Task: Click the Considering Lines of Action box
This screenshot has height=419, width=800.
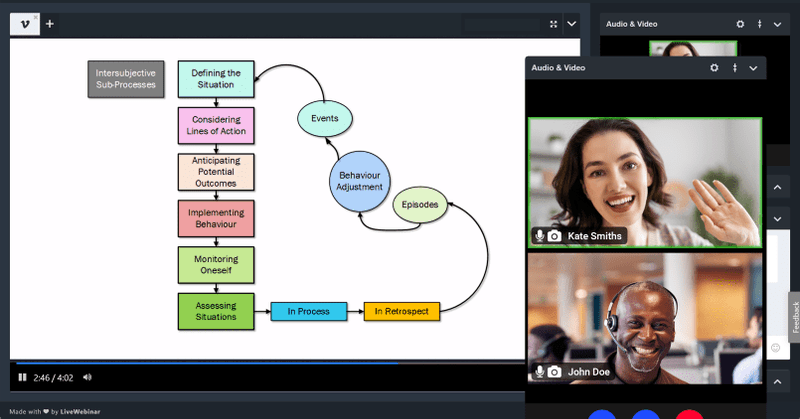Action: pyautogui.click(x=216, y=126)
